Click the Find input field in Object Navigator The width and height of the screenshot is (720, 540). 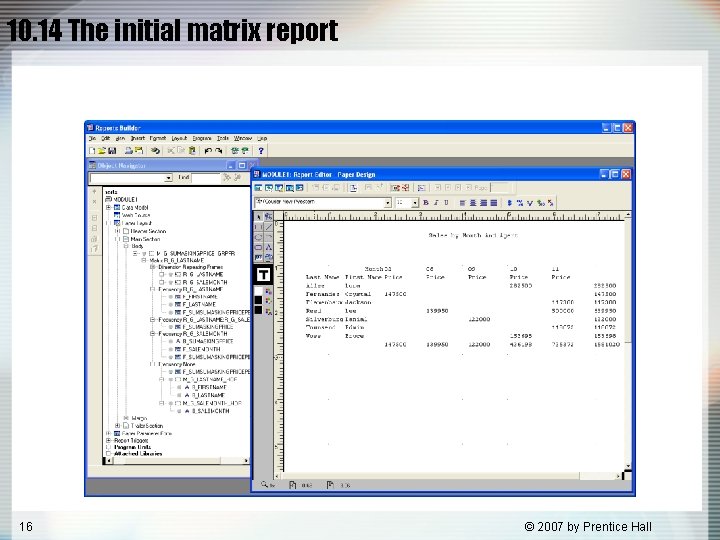pyautogui.click(x=206, y=178)
